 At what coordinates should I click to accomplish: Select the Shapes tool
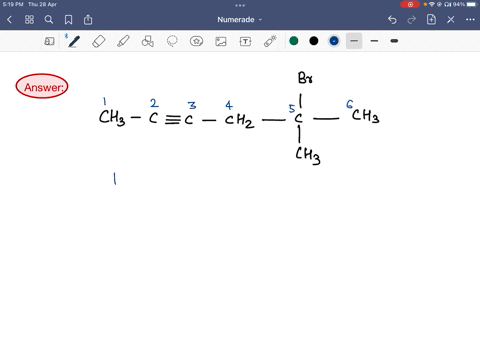tap(148, 41)
